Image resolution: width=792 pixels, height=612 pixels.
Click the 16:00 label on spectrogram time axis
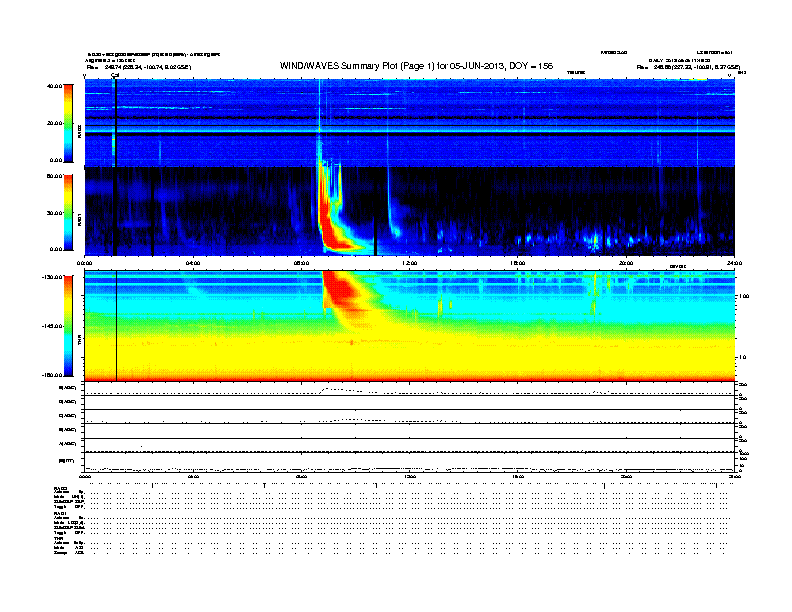[518, 263]
